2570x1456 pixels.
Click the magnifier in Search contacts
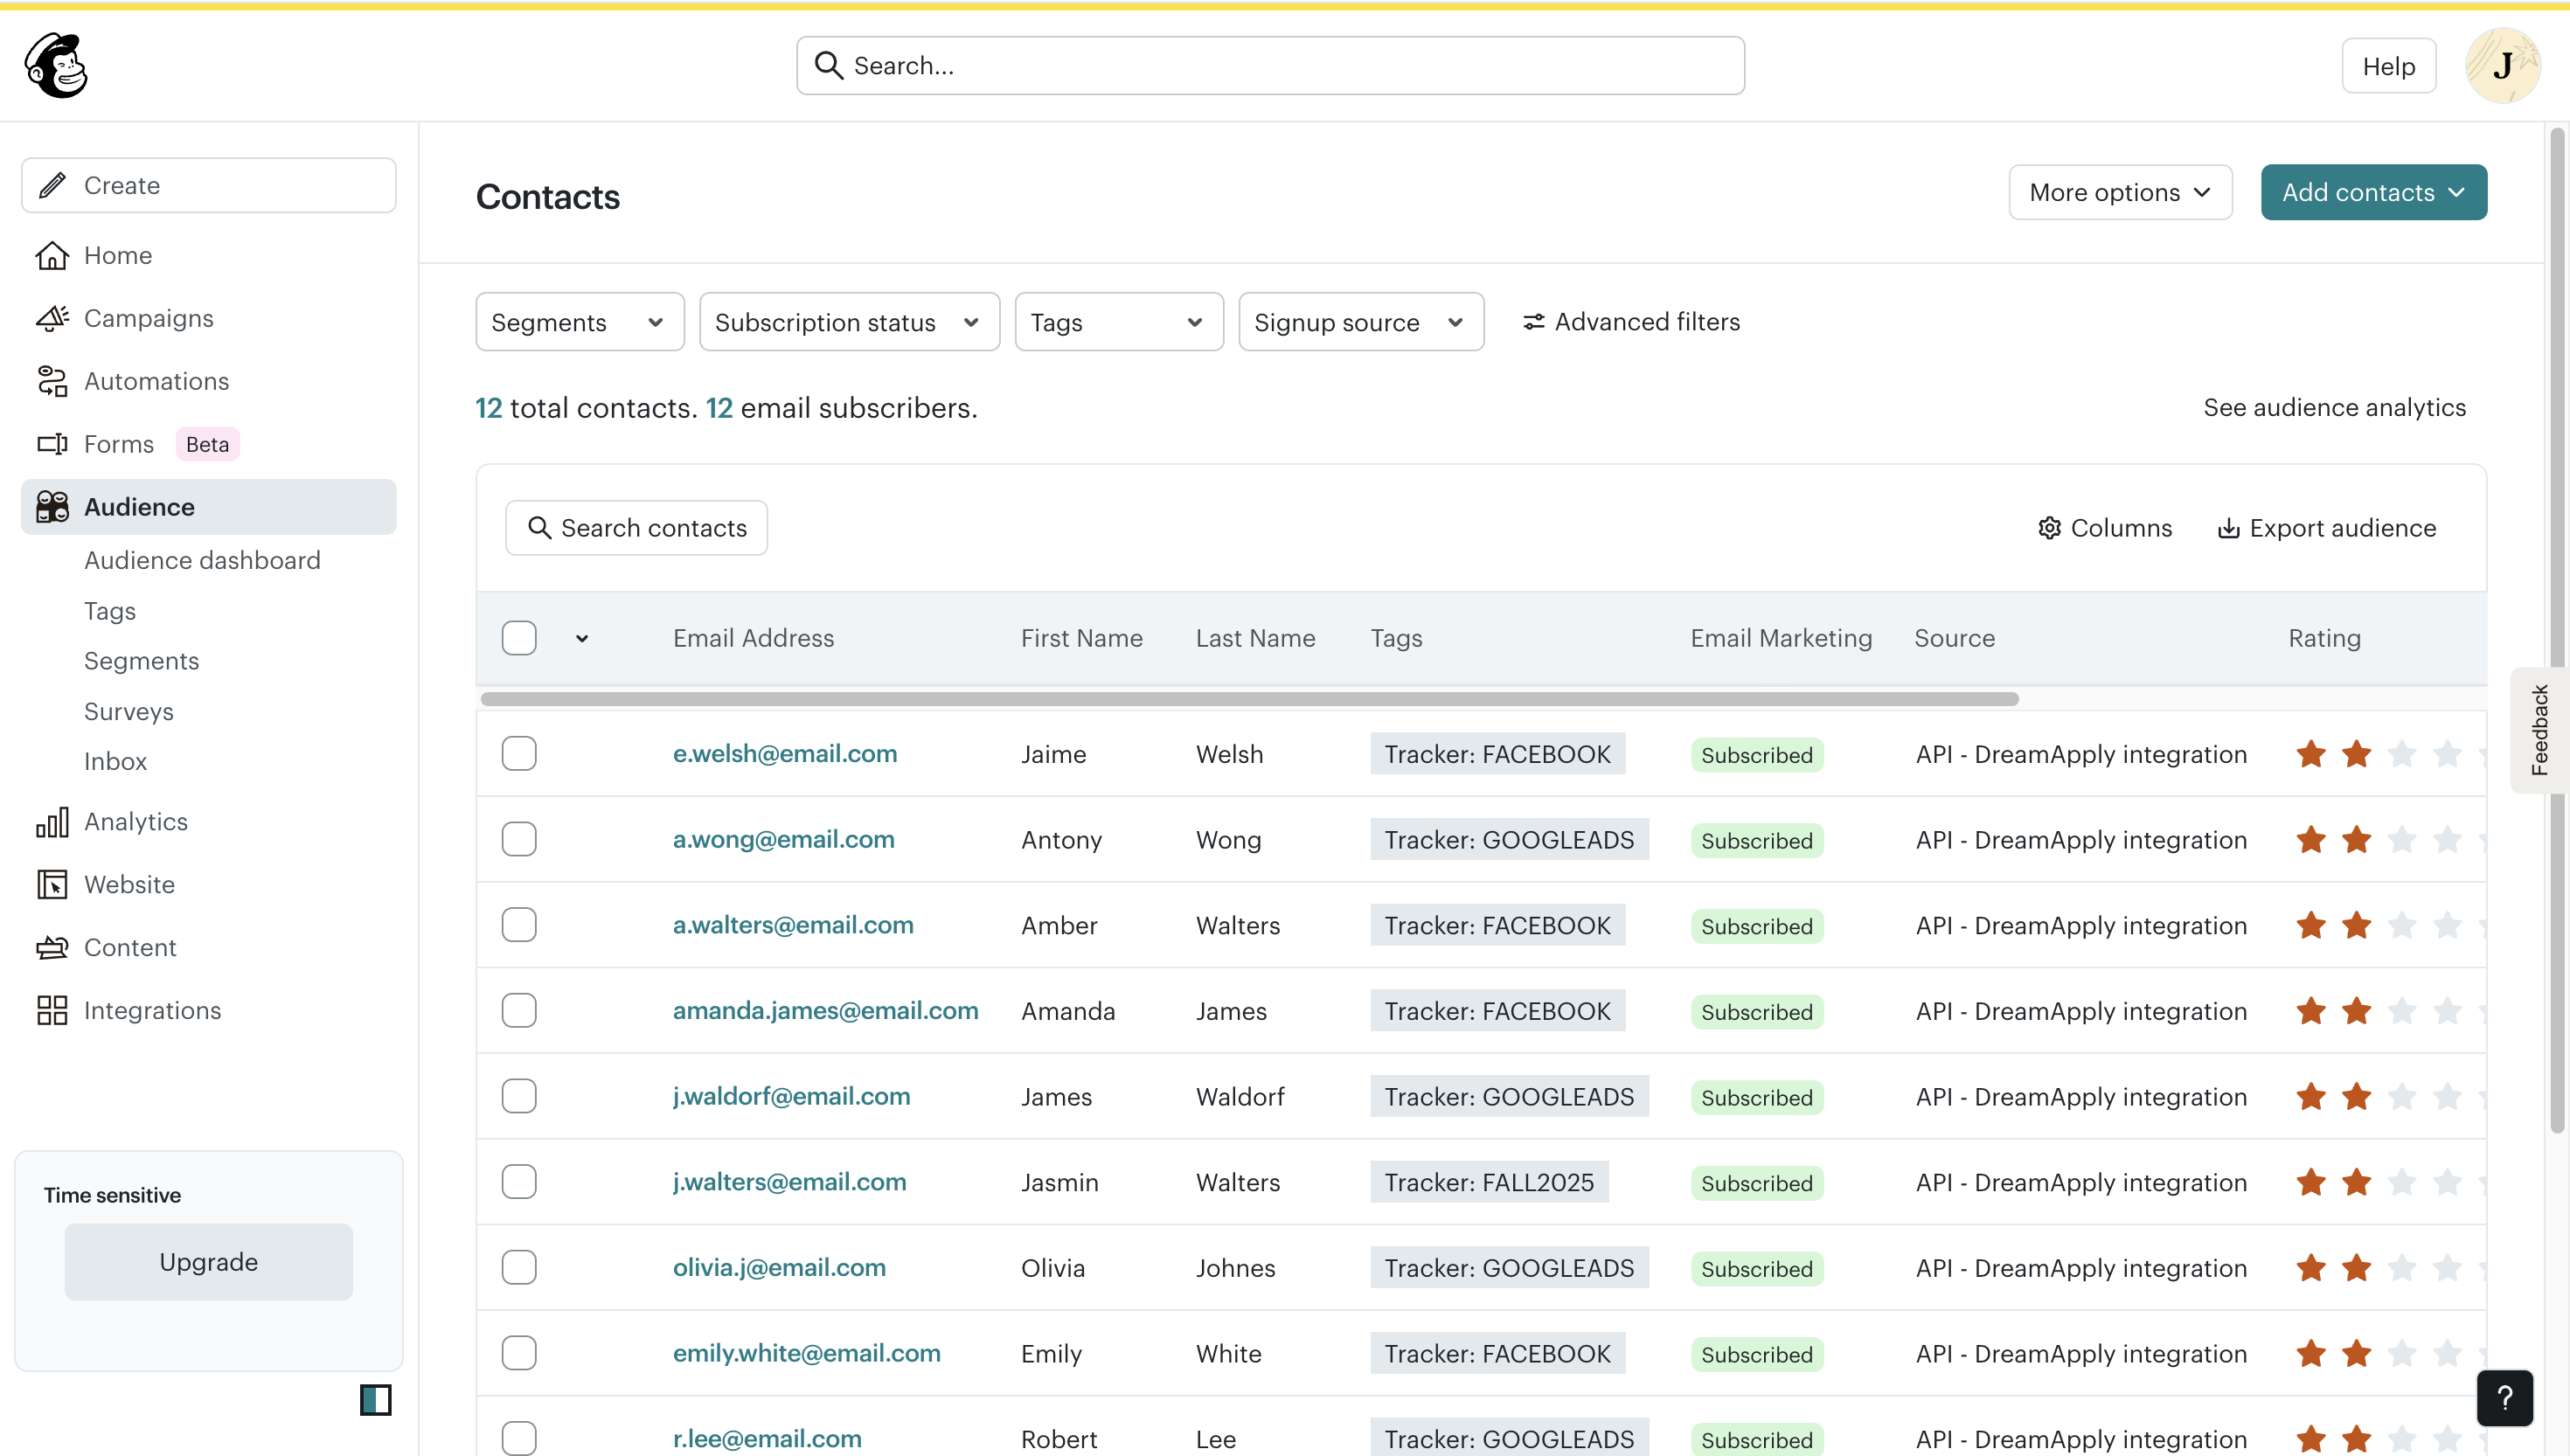coord(540,527)
